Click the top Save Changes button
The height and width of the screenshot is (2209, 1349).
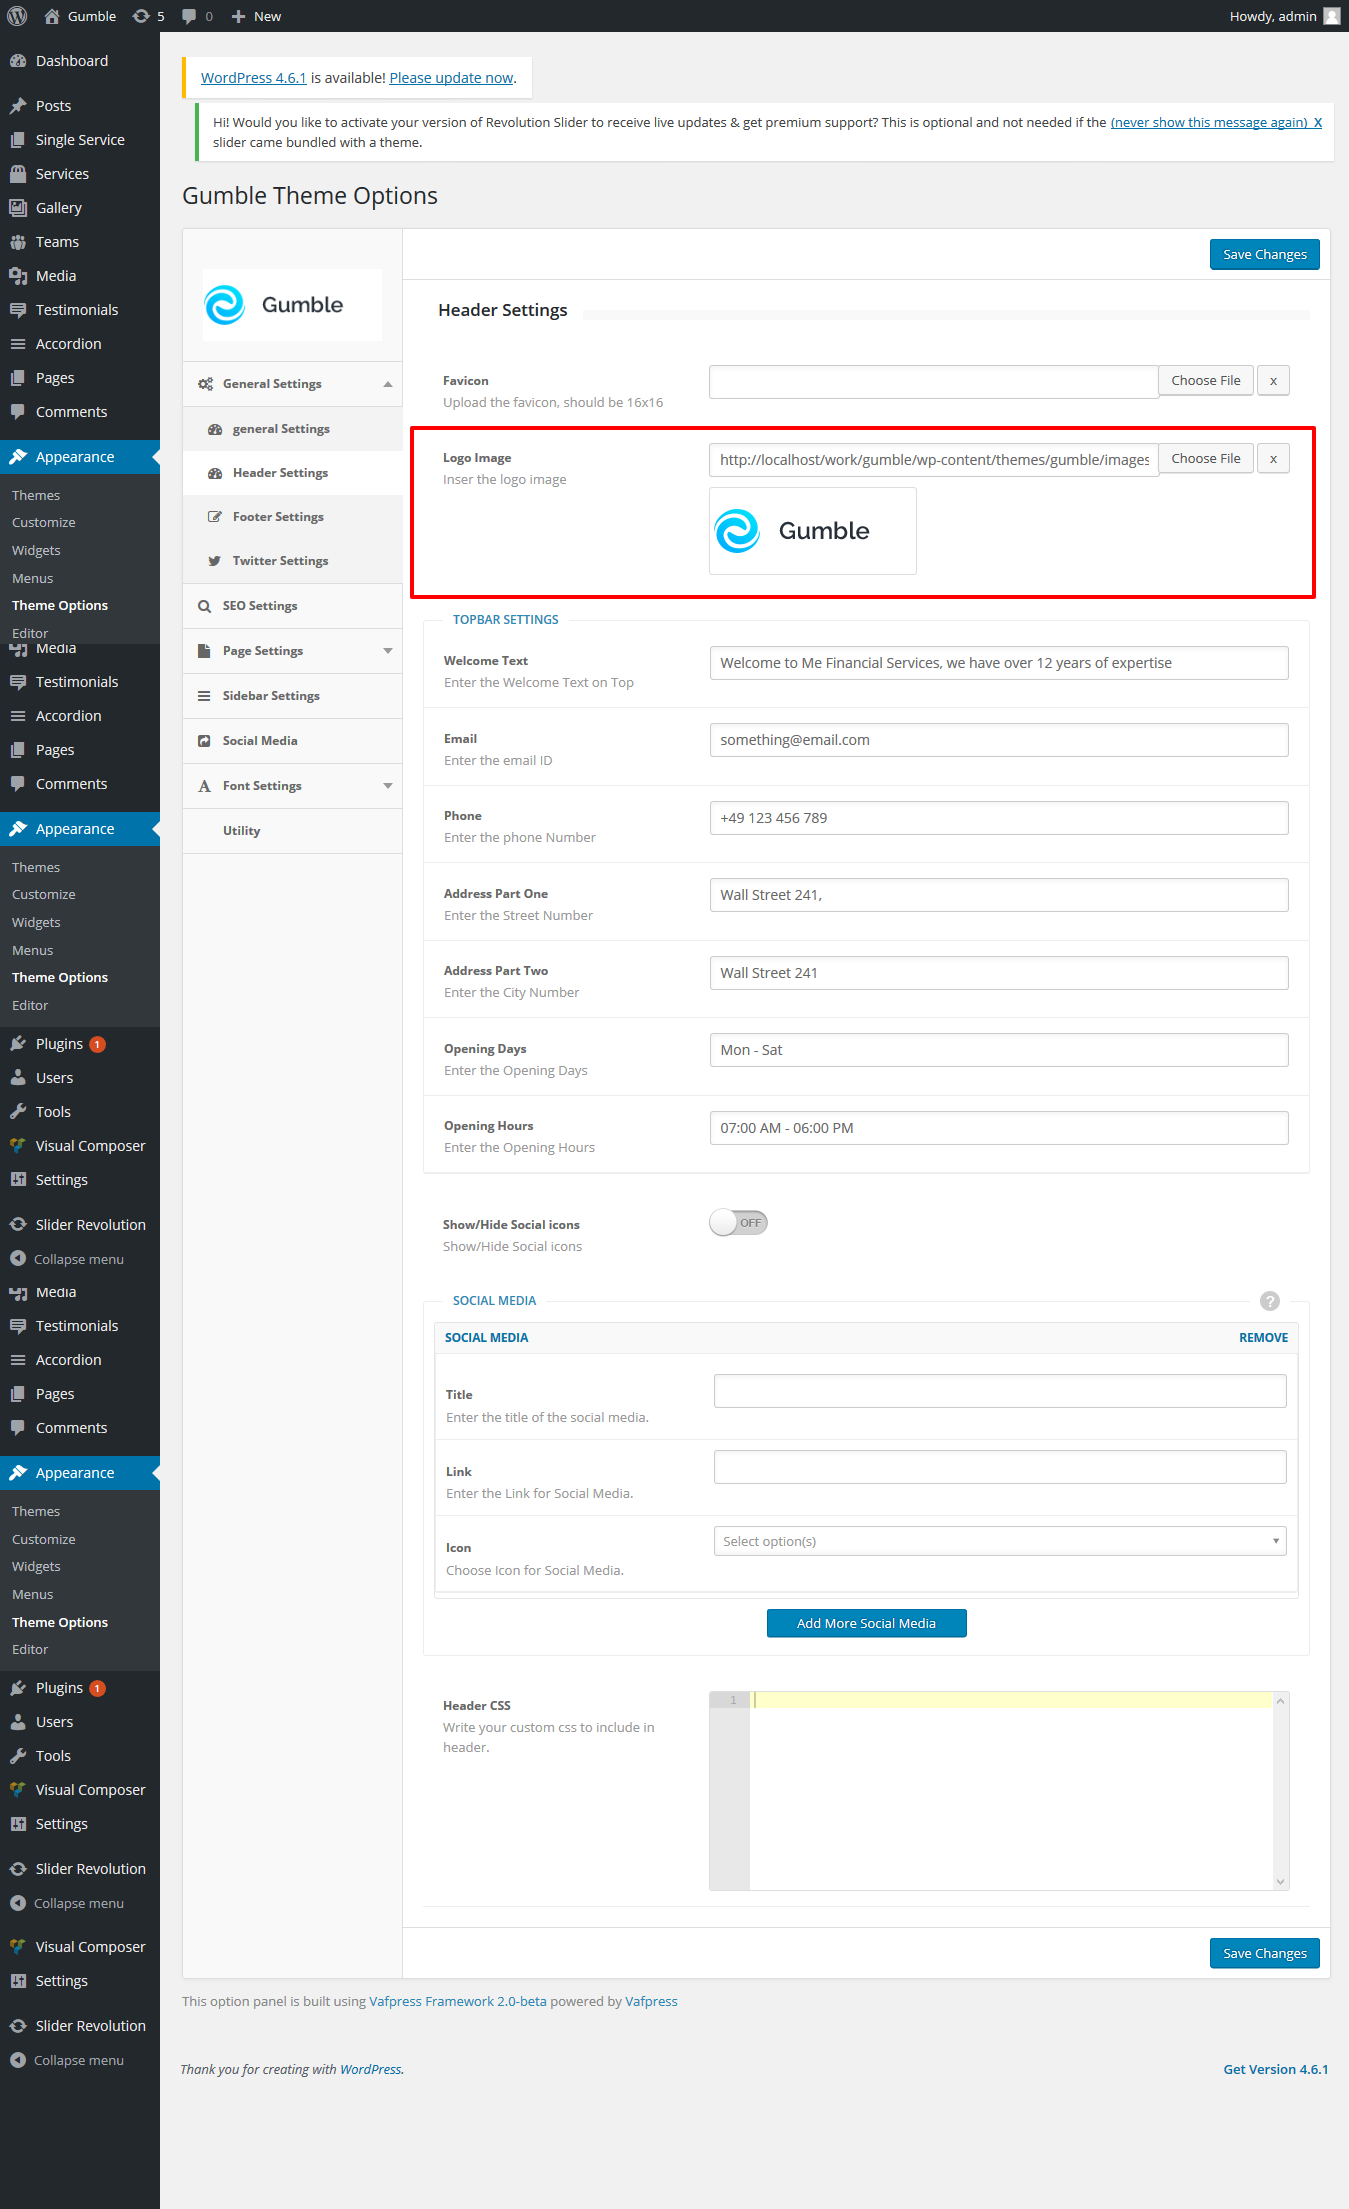[1264, 255]
